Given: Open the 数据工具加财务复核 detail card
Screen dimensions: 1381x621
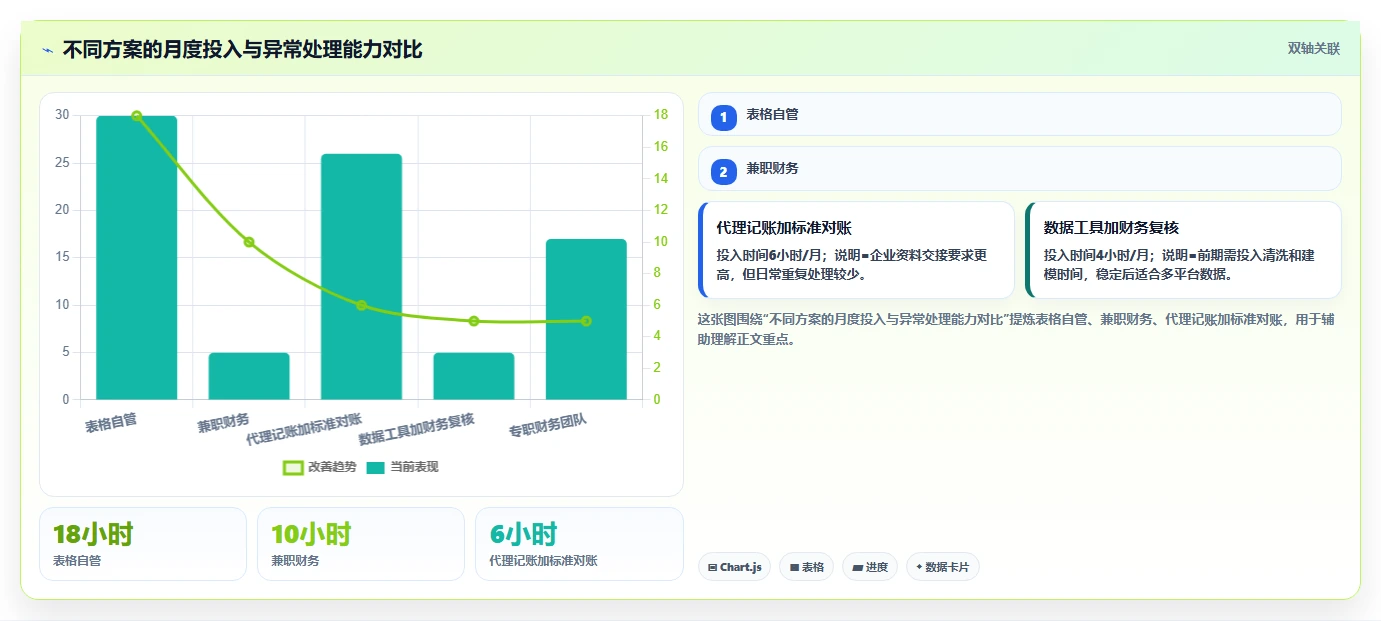Looking at the screenshot, I should tap(1183, 250).
